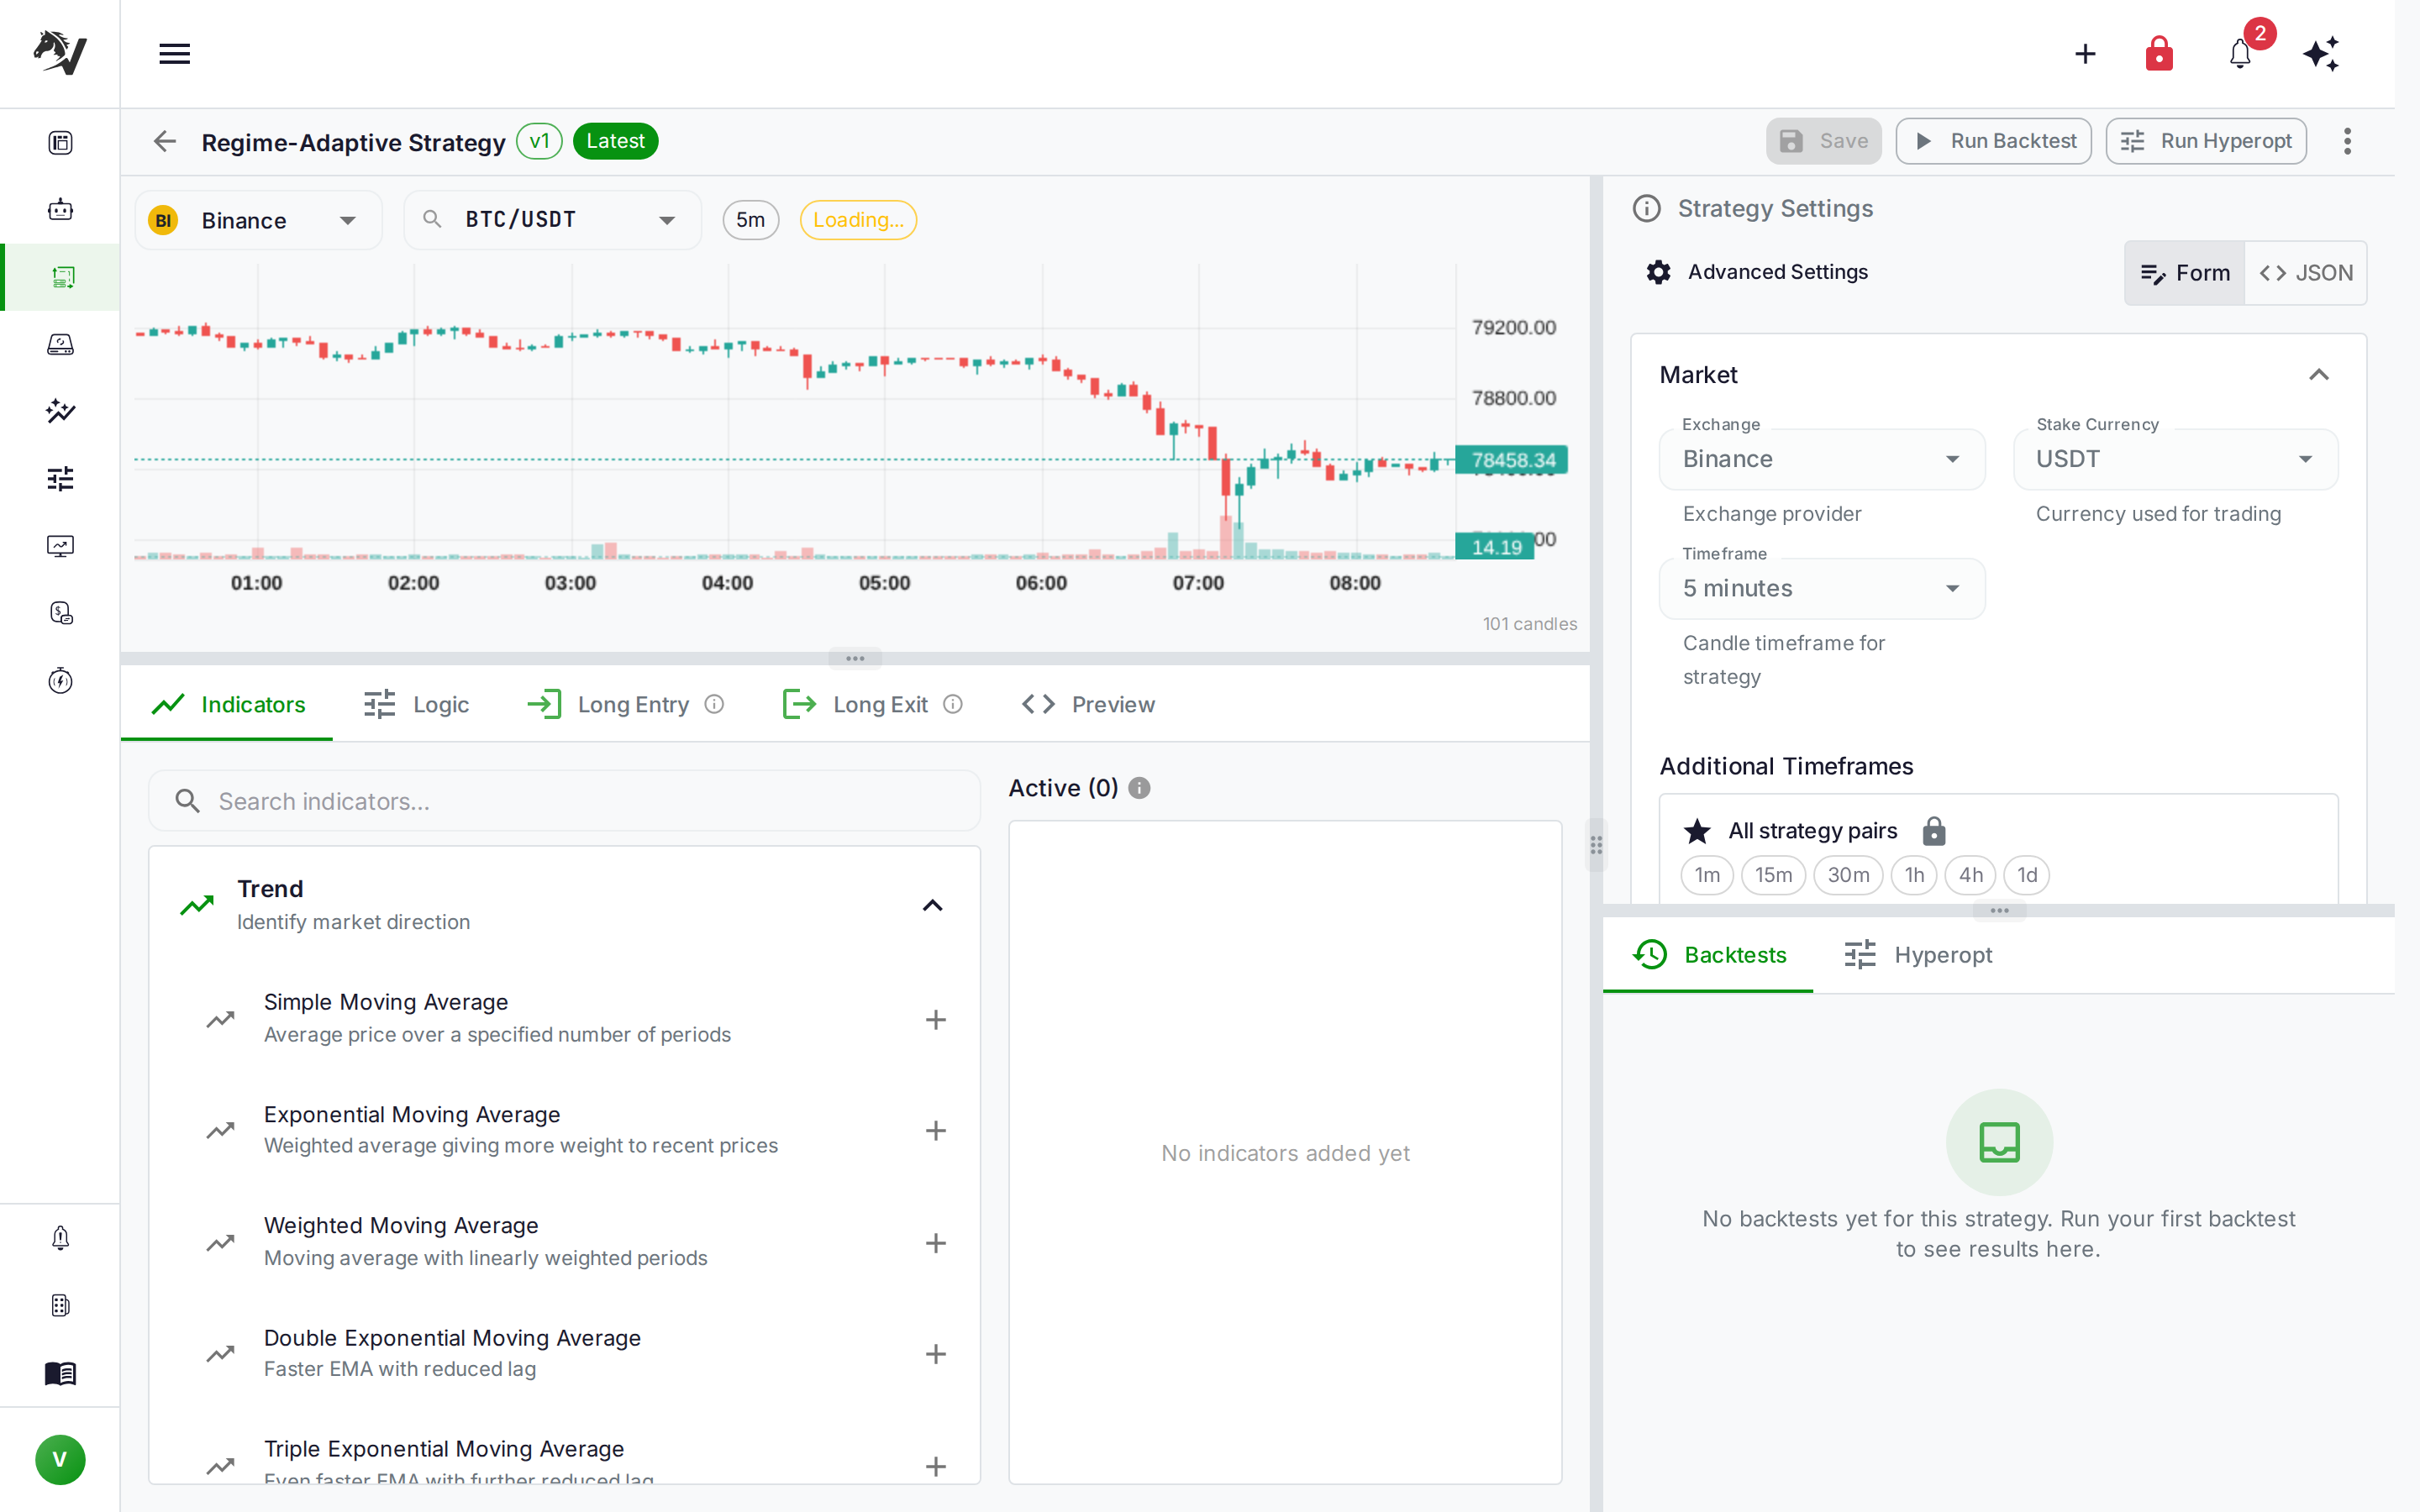Add Simple Moving Average indicator

pyautogui.click(x=935, y=1019)
